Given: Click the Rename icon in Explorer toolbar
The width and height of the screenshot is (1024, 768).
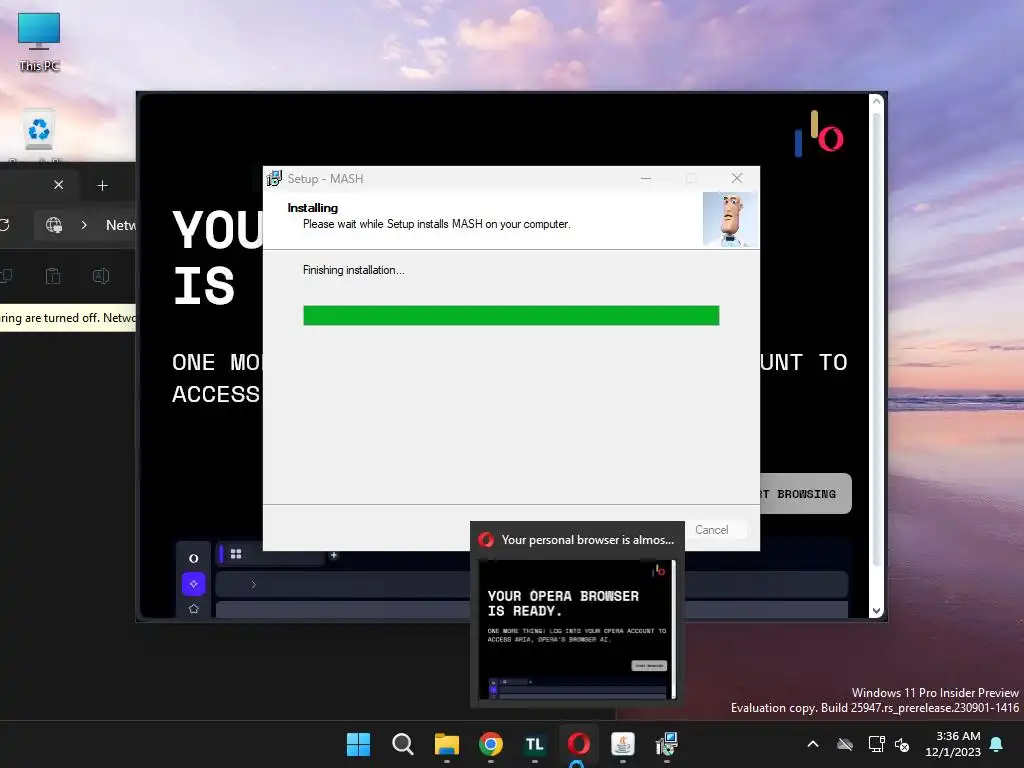Looking at the screenshot, I should (x=101, y=276).
